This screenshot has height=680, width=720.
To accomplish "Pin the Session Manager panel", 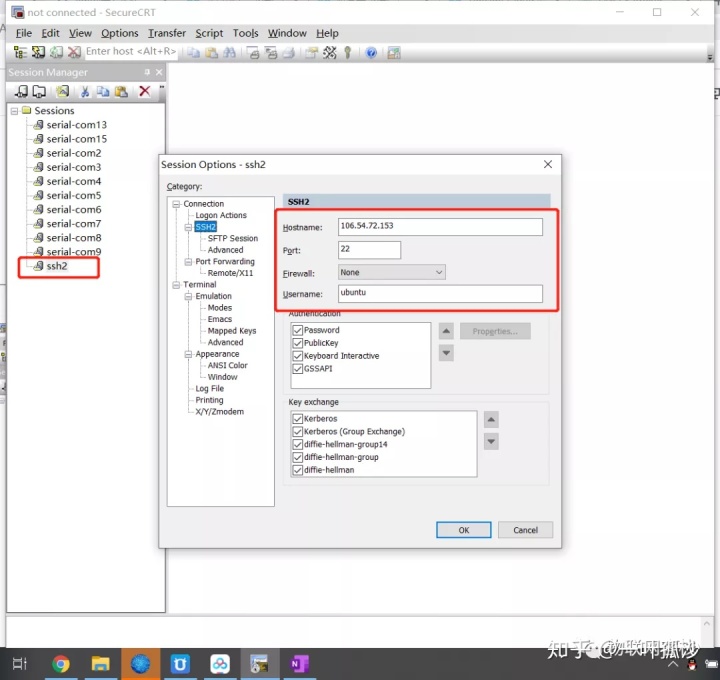I will coord(147,72).
